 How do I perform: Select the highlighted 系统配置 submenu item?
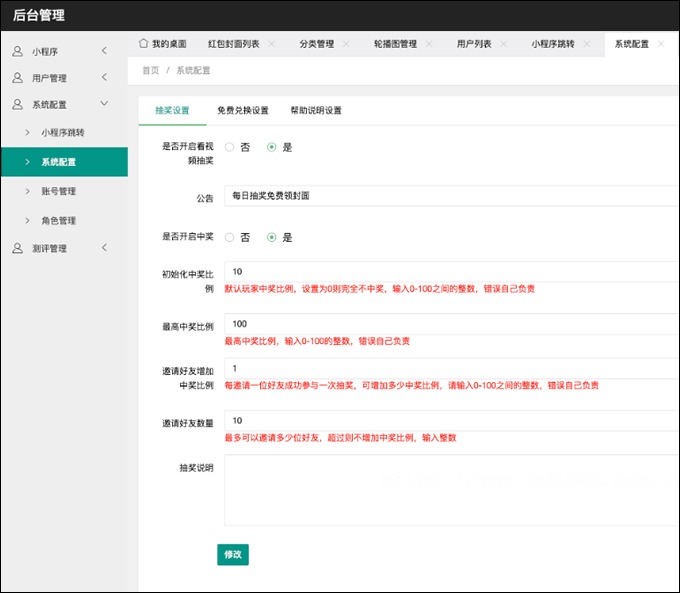(x=64, y=162)
